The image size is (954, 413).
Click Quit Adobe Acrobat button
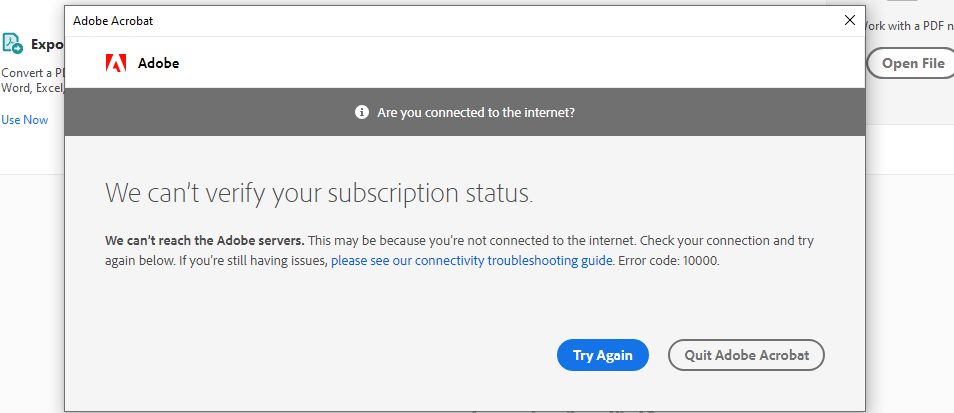(x=746, y=355)
